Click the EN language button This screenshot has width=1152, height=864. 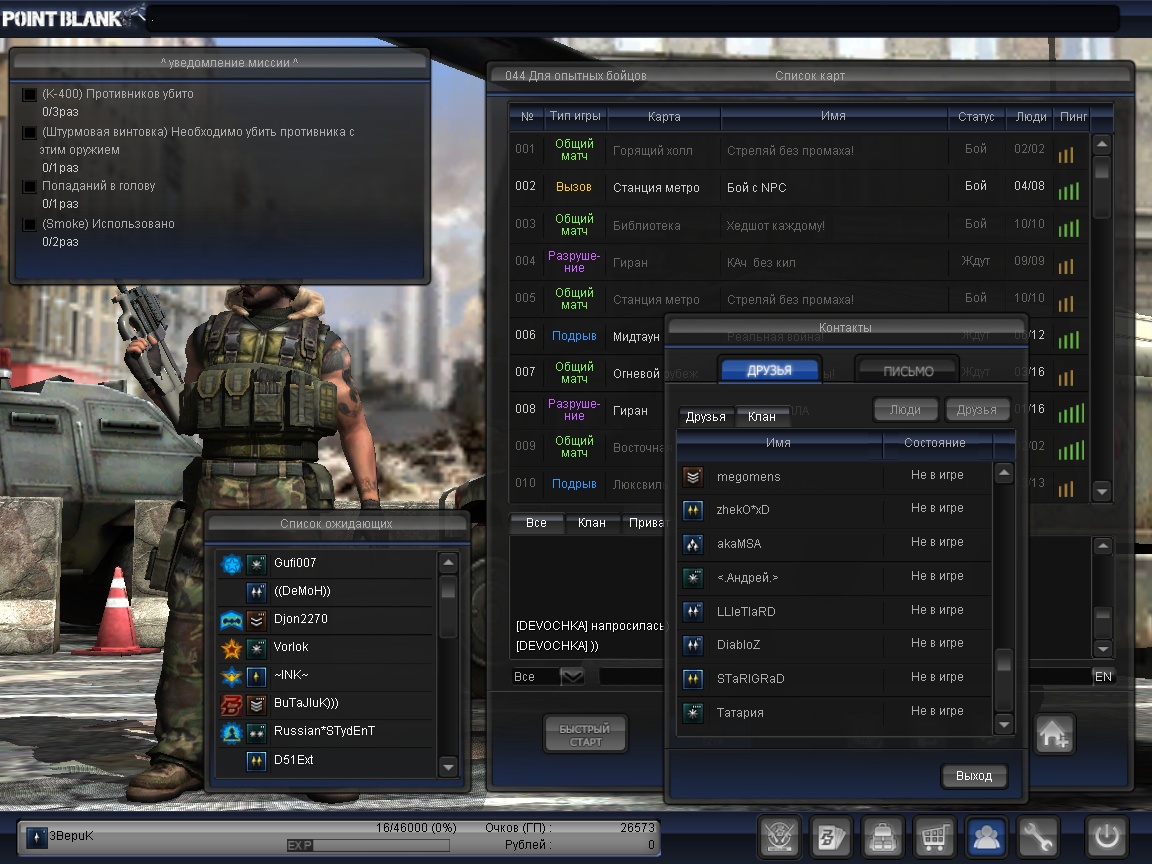[1103, 677]
